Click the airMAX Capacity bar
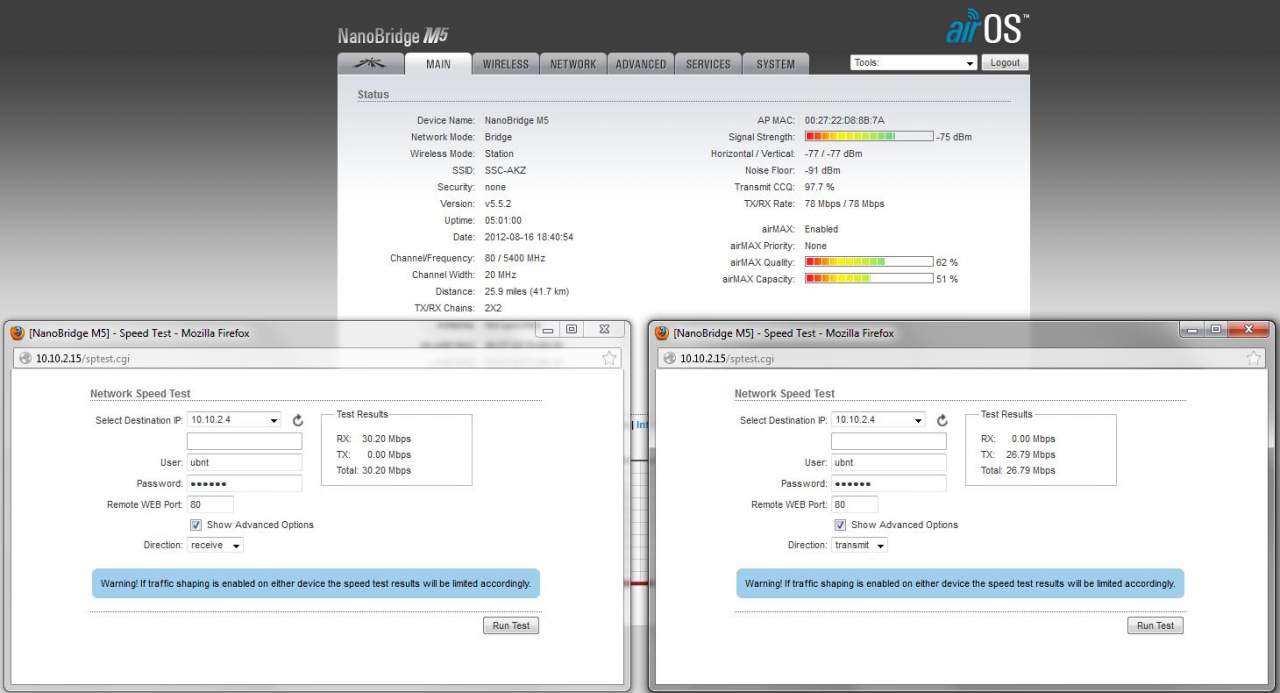This screenshot has width=1280, height=693. pos(869,279)
